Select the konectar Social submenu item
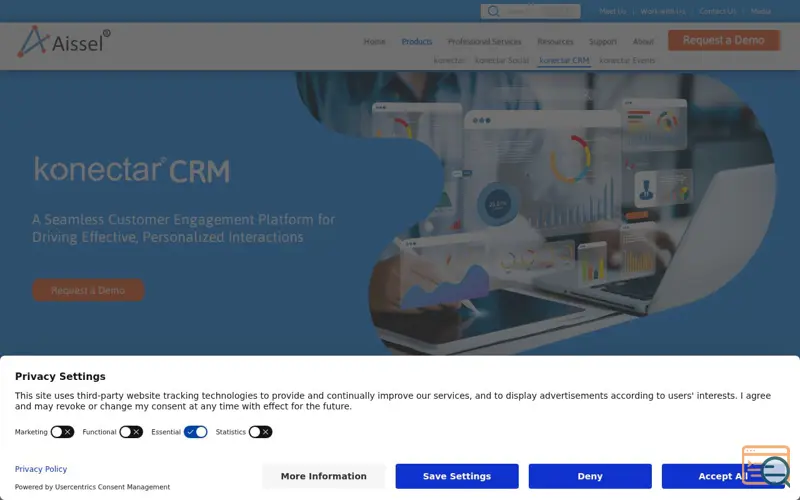Viewport: 800px width, 500px height. 502,60
